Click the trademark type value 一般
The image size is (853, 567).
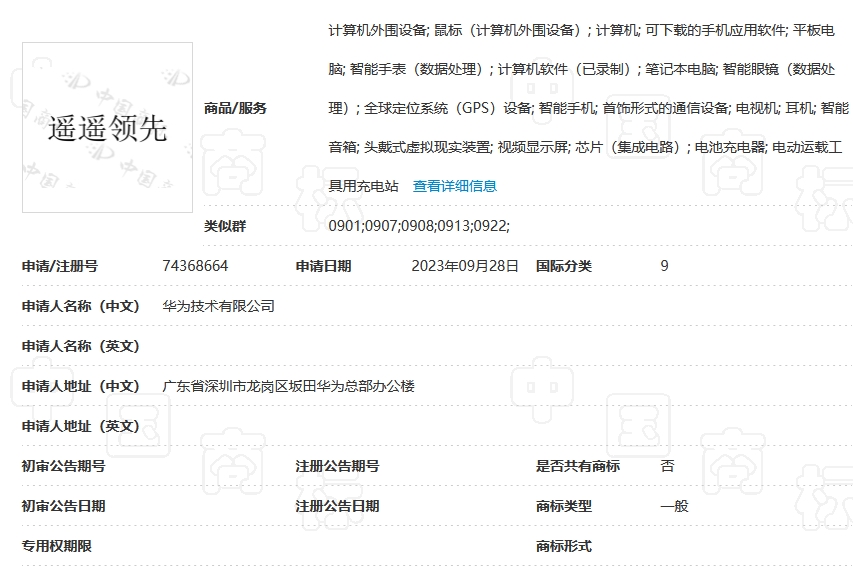coord(674,506)
